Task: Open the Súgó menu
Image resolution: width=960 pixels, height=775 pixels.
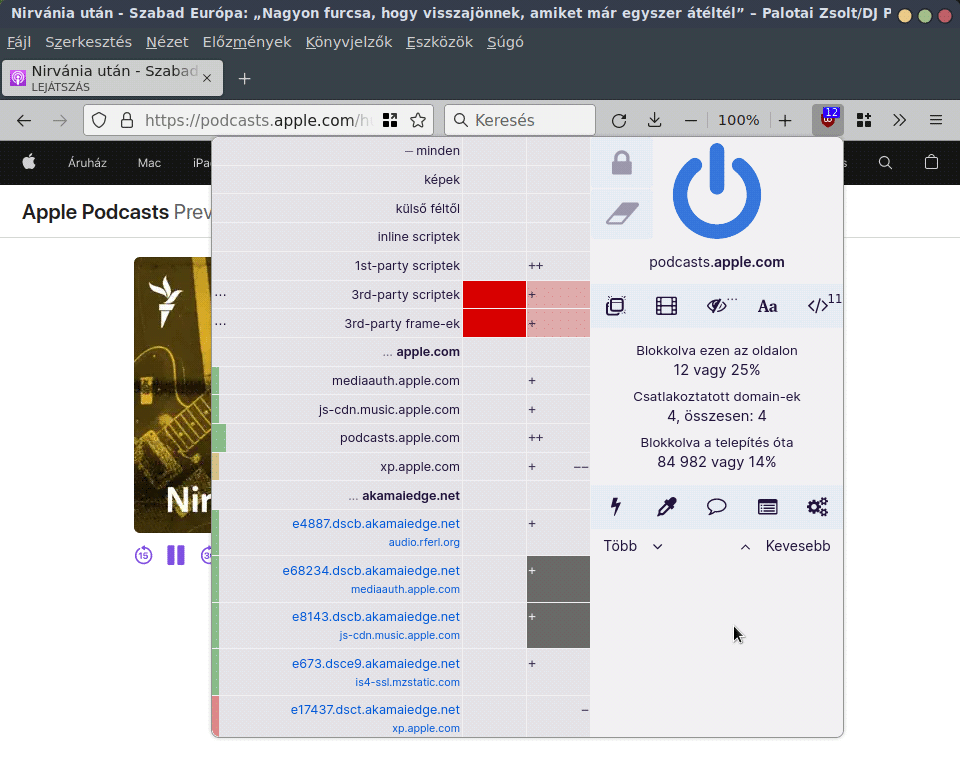Action: pyautogui.click(x=505, y=42)
